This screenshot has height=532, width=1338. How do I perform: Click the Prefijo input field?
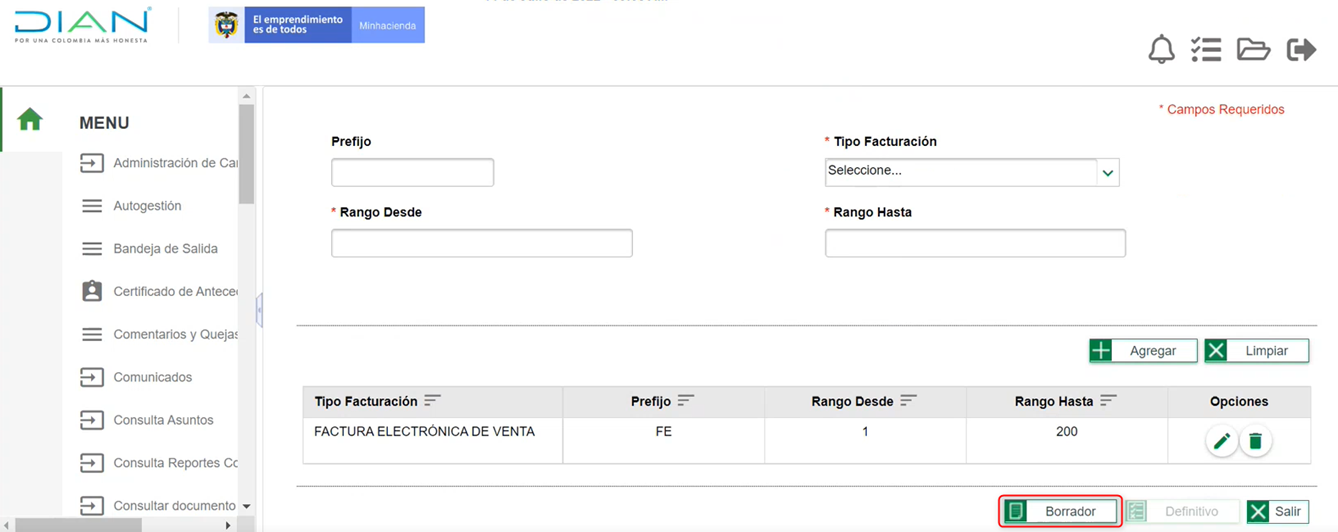pos(412,172)
